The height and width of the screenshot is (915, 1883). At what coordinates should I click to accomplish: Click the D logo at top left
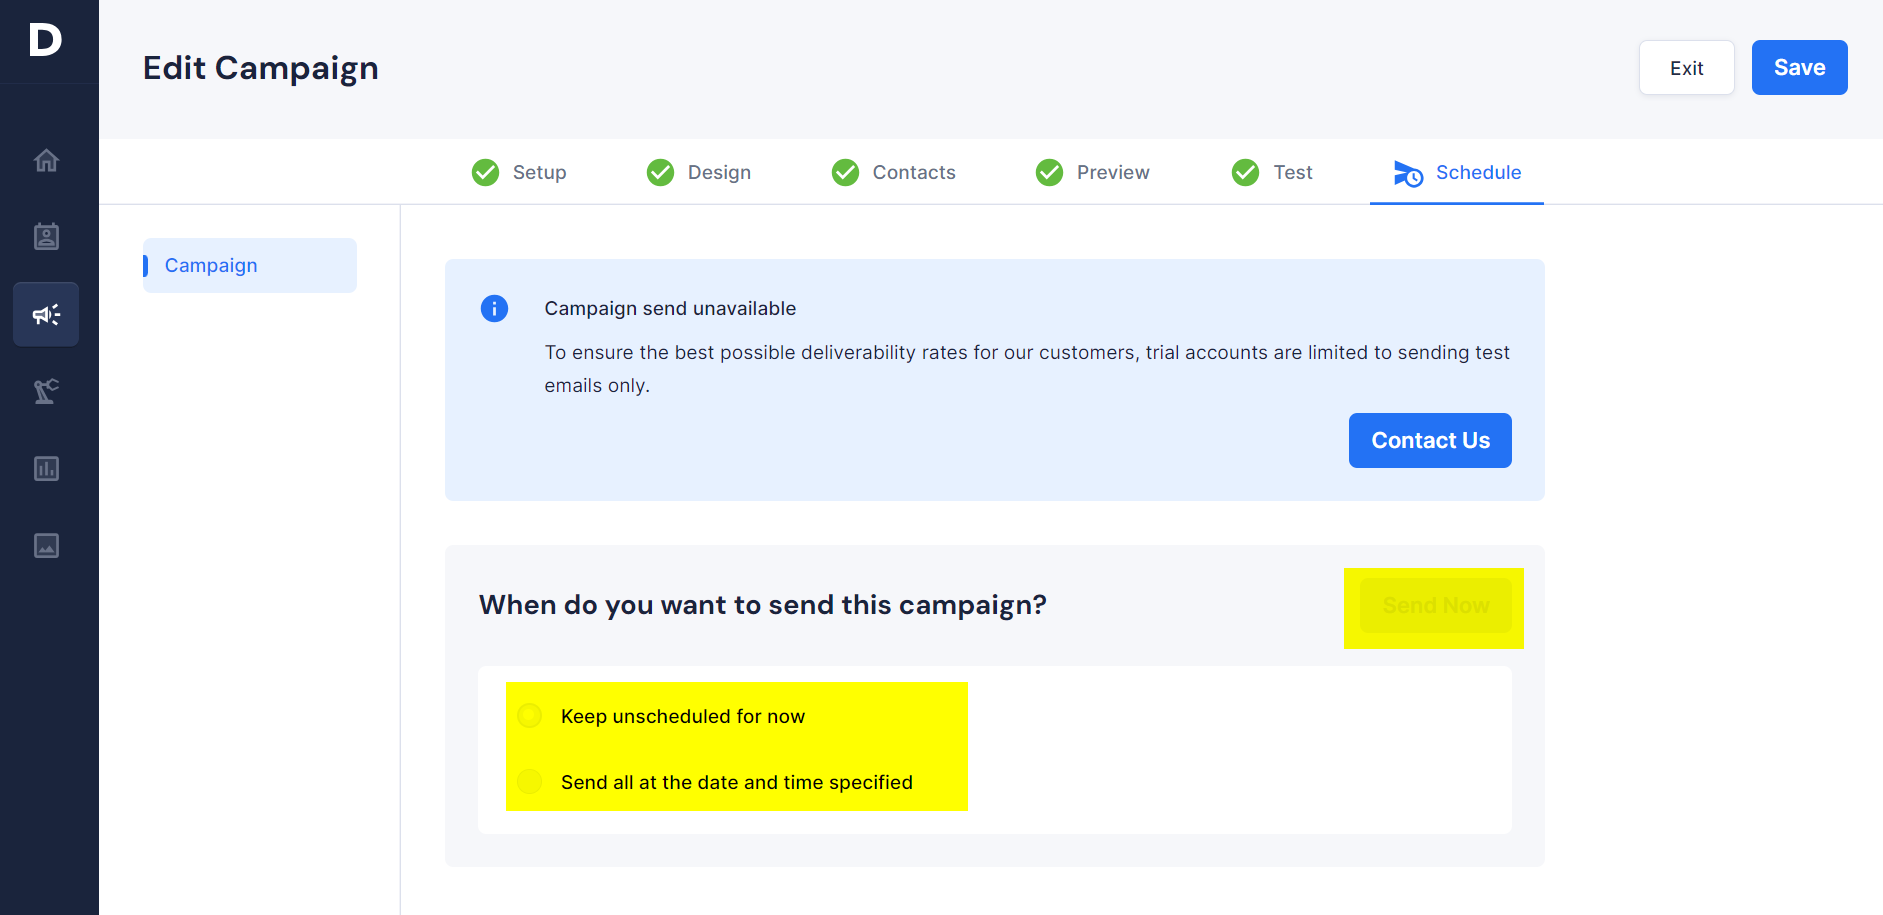(46, 40)
